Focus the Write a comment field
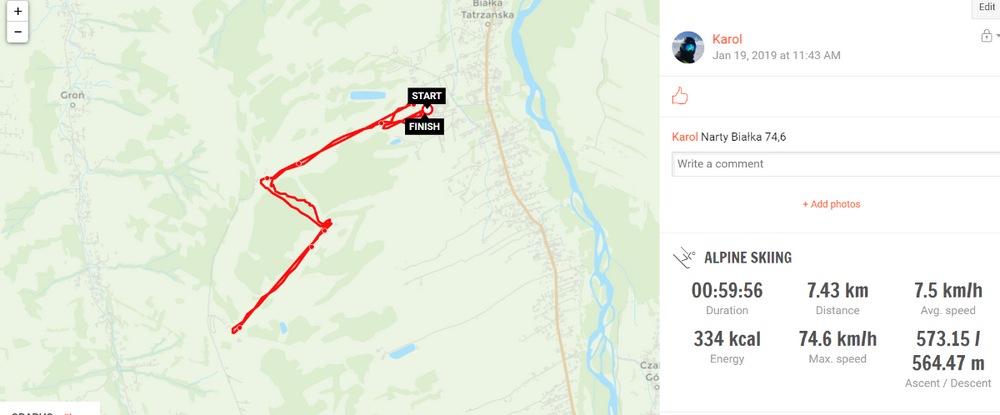The image size is (1000, 415). (835, 164)
